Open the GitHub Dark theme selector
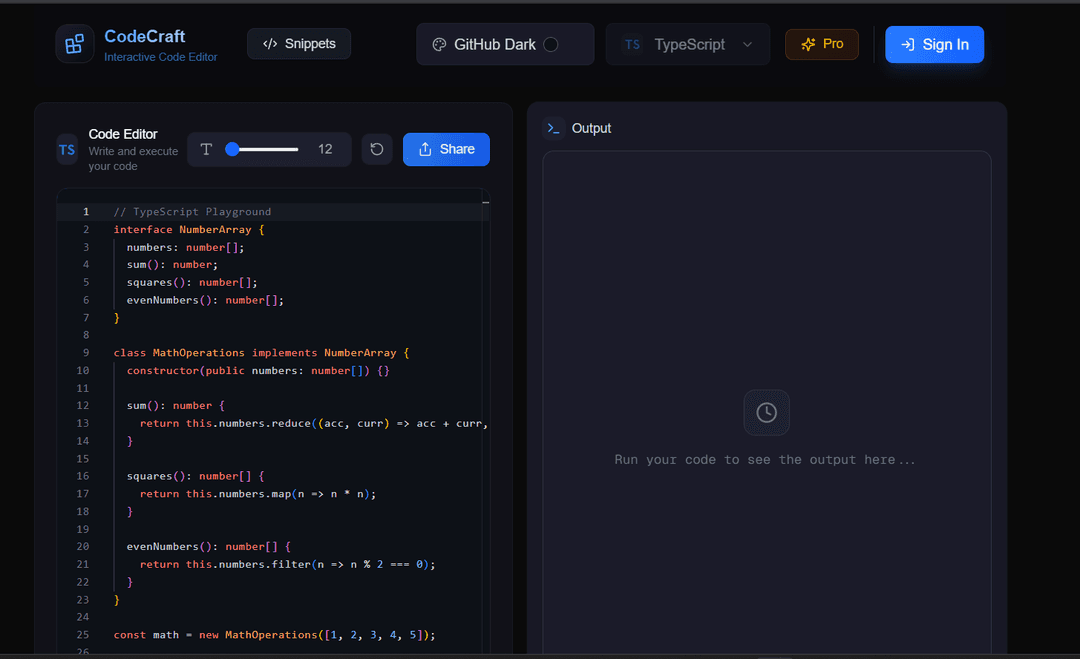 coord(505,45)
